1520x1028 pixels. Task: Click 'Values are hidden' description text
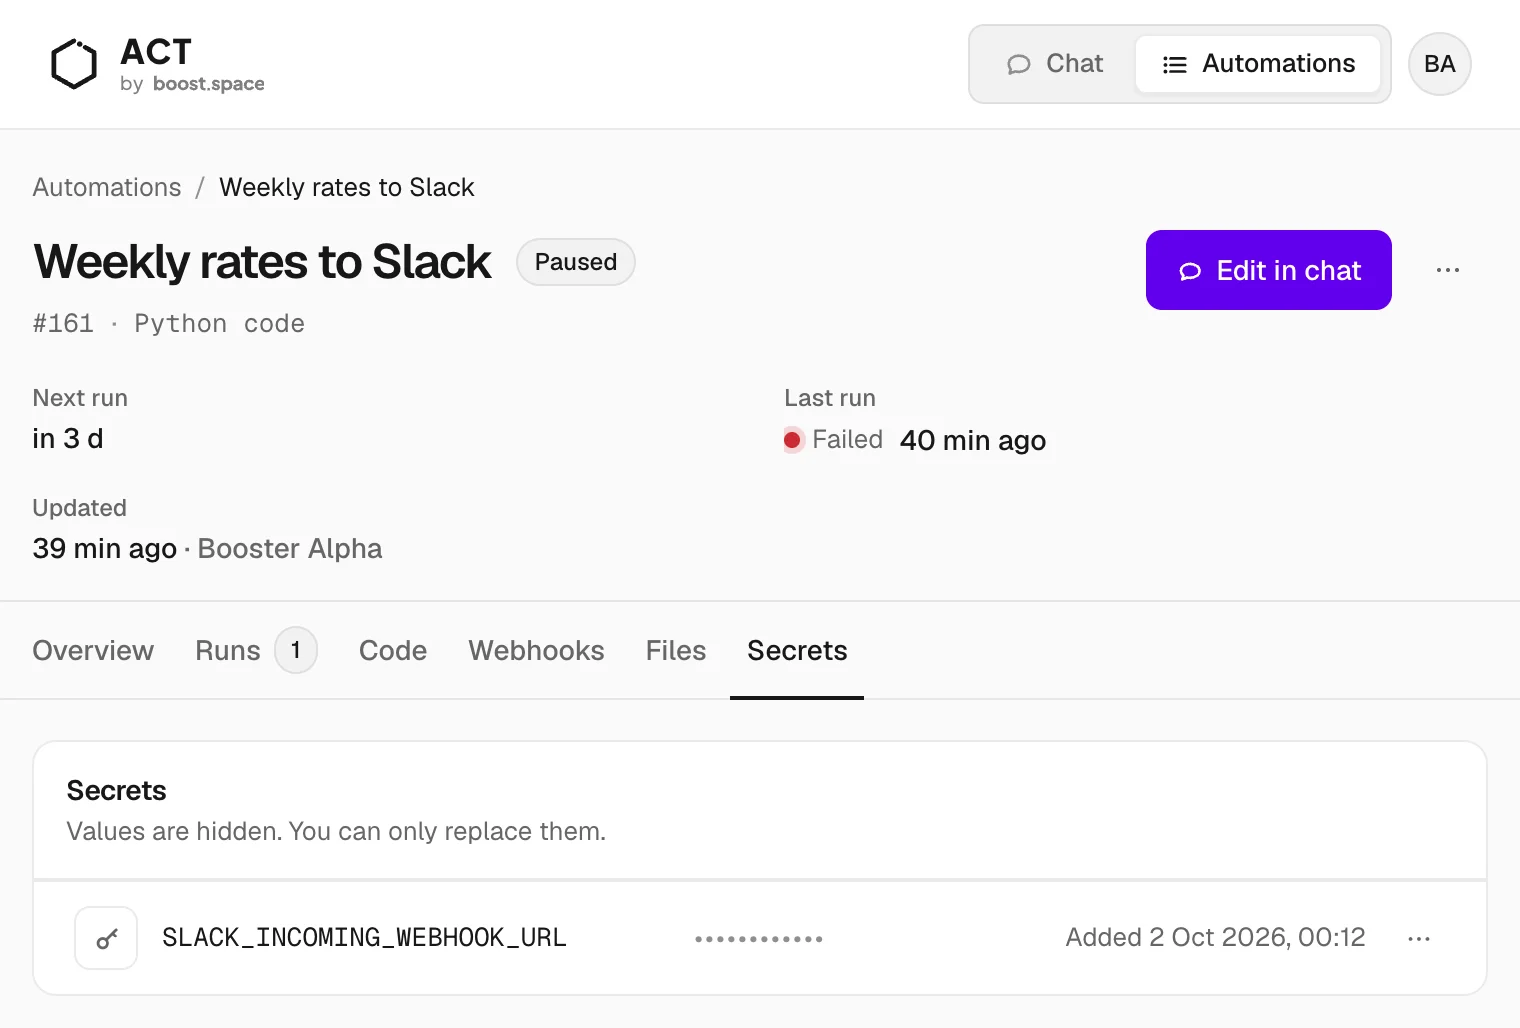[336, 831]
